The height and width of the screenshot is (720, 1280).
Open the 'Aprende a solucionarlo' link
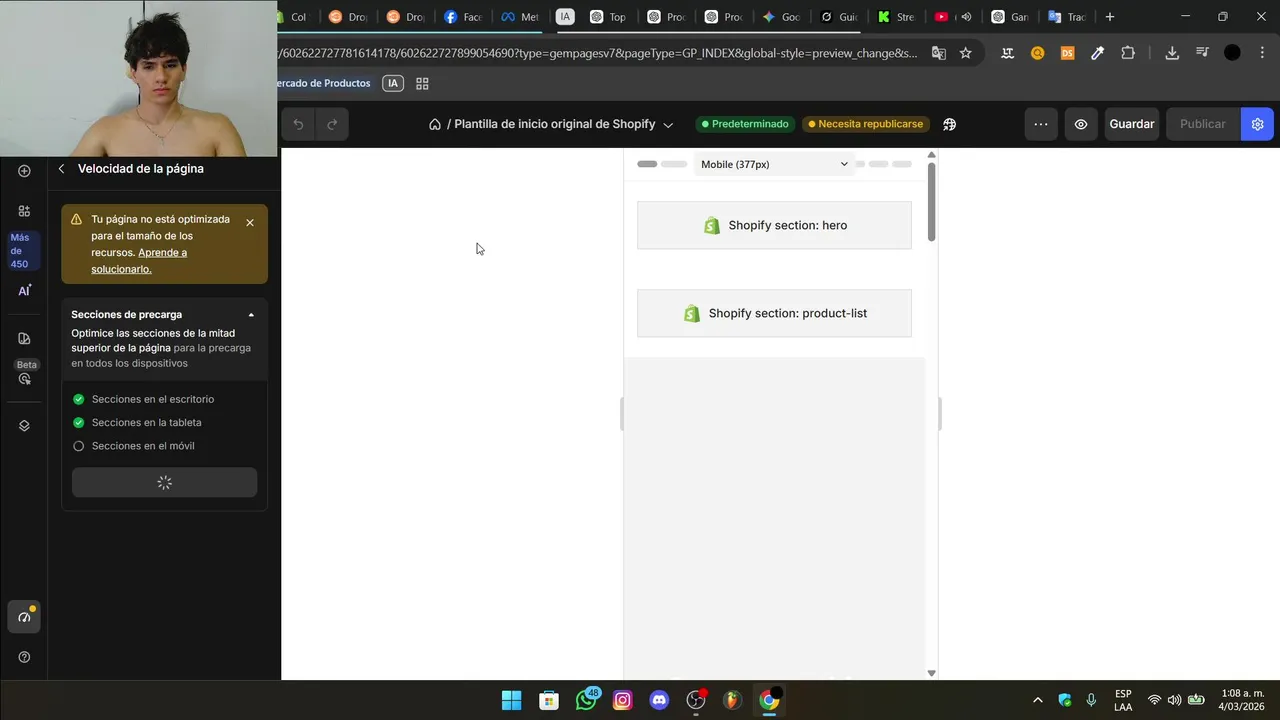[139, 261]
